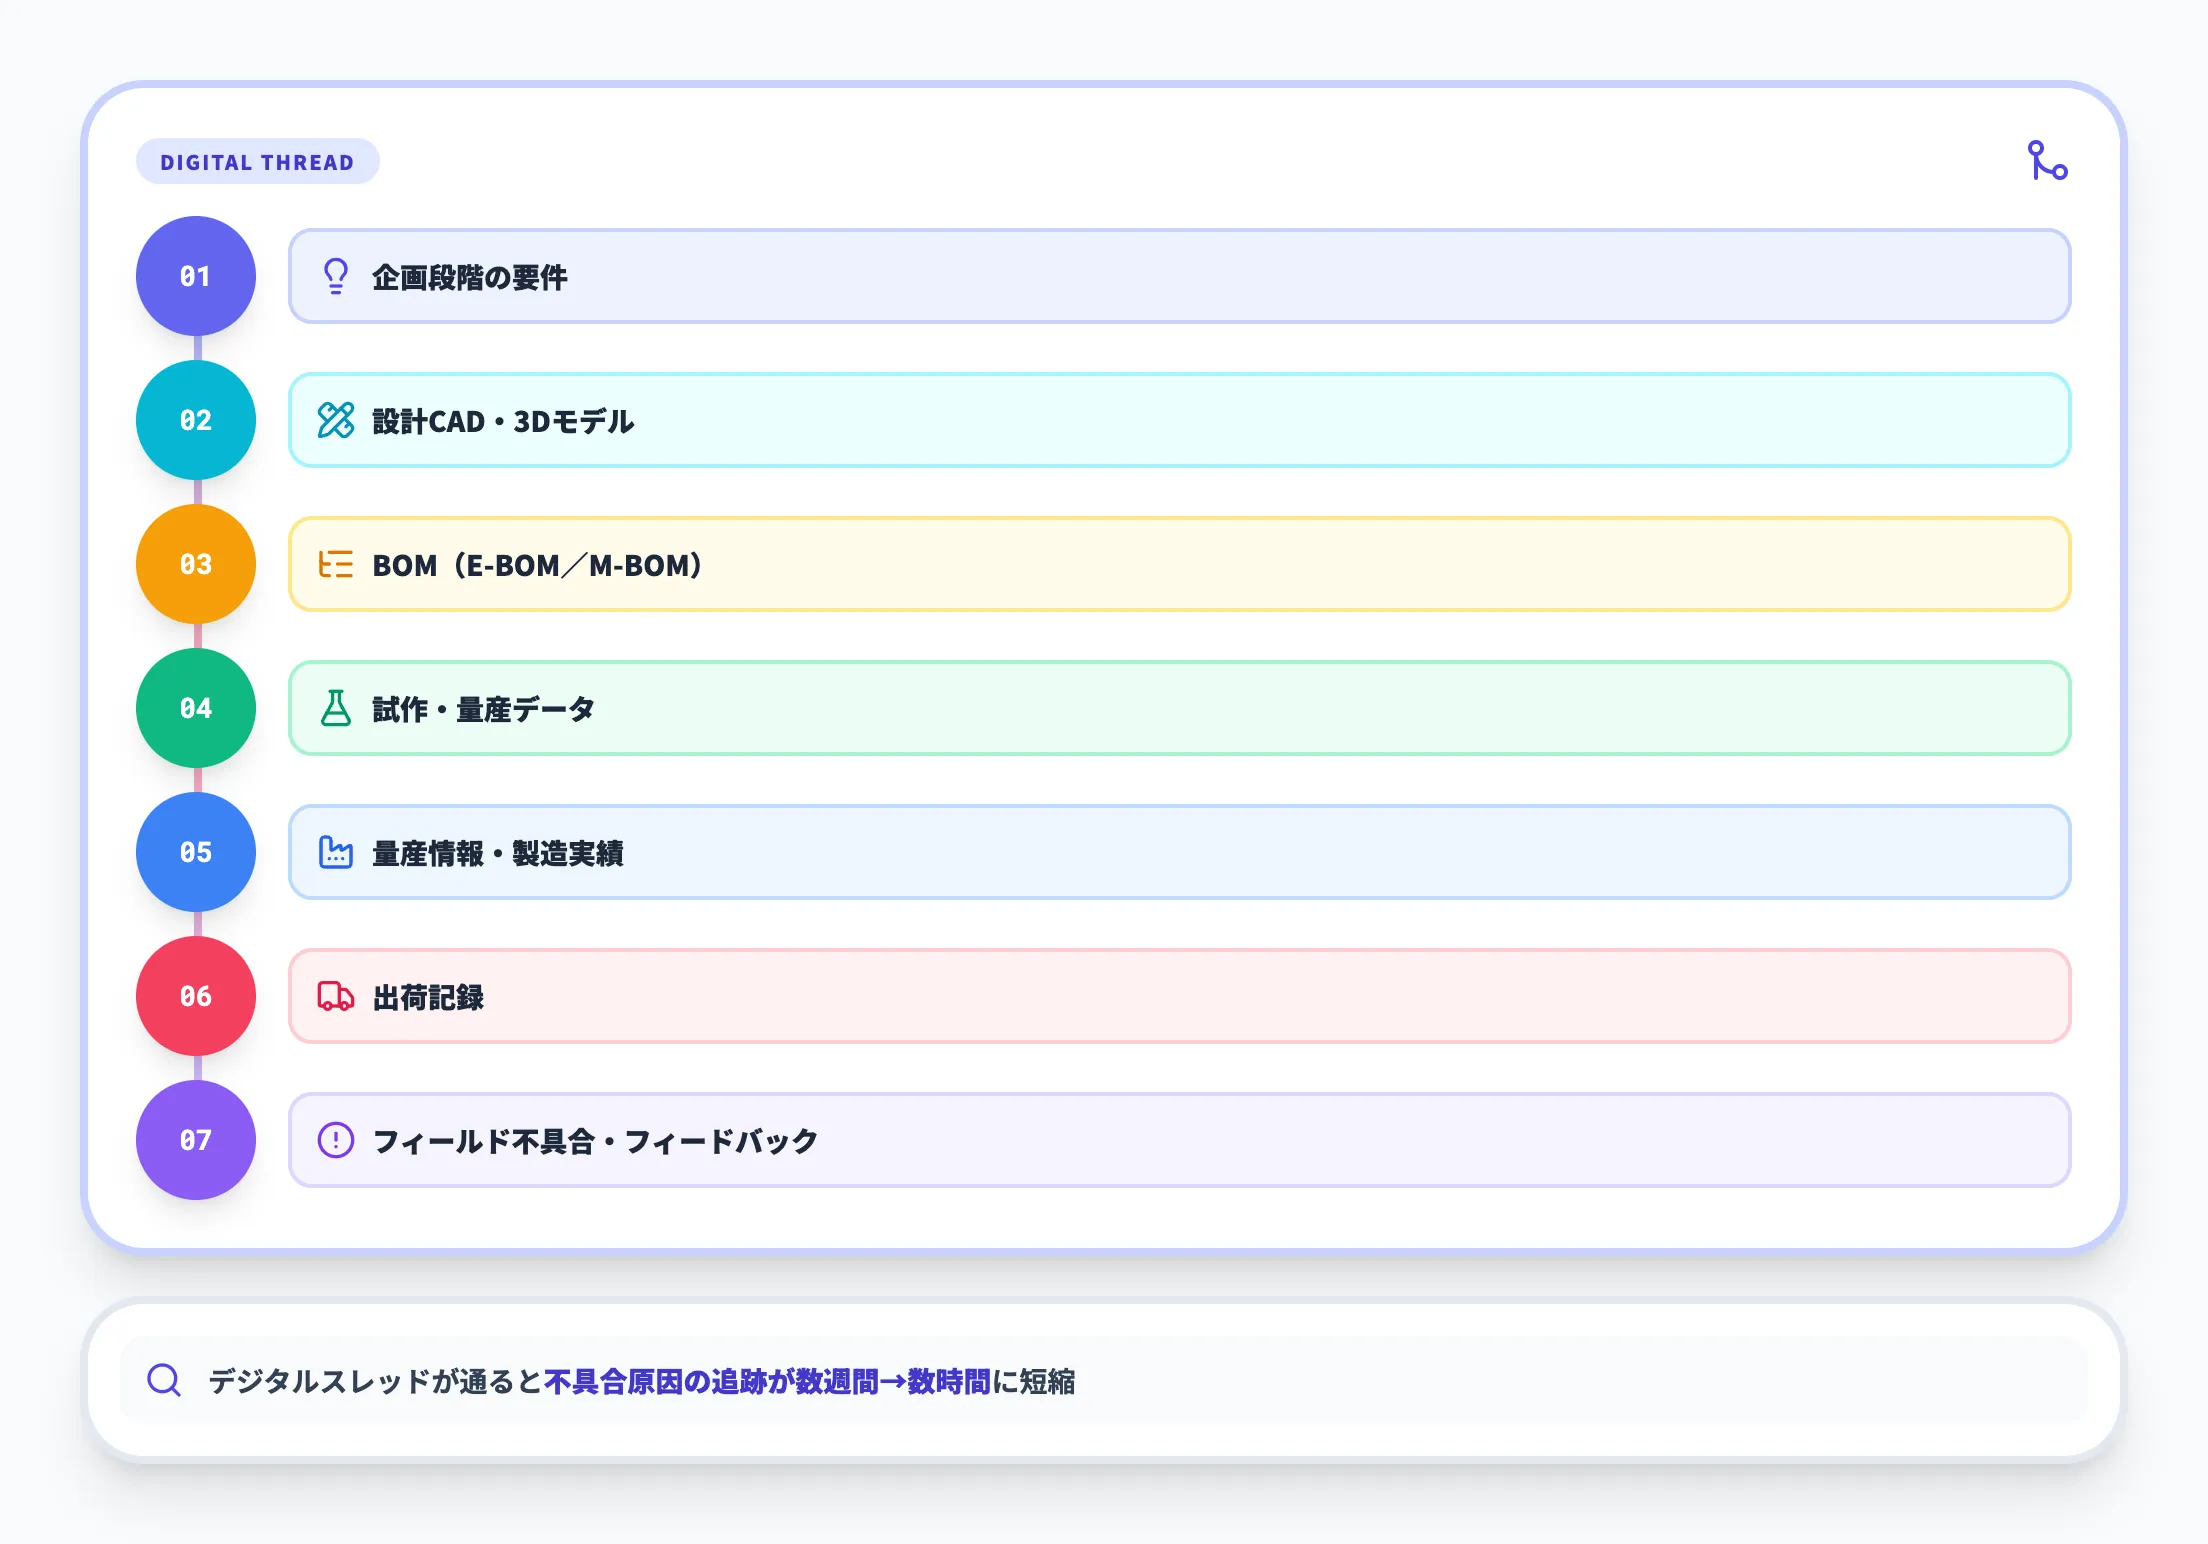Select step circle 01

[x=196, y=276]
